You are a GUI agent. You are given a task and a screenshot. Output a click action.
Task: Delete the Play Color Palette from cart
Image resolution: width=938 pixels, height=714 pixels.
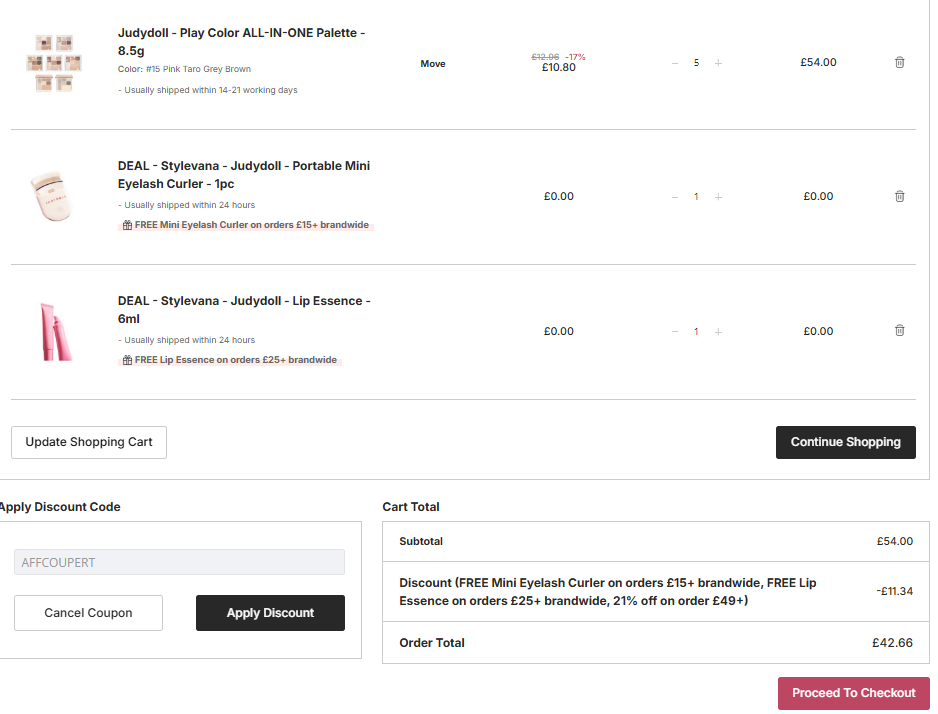click(x=899, y=62)
